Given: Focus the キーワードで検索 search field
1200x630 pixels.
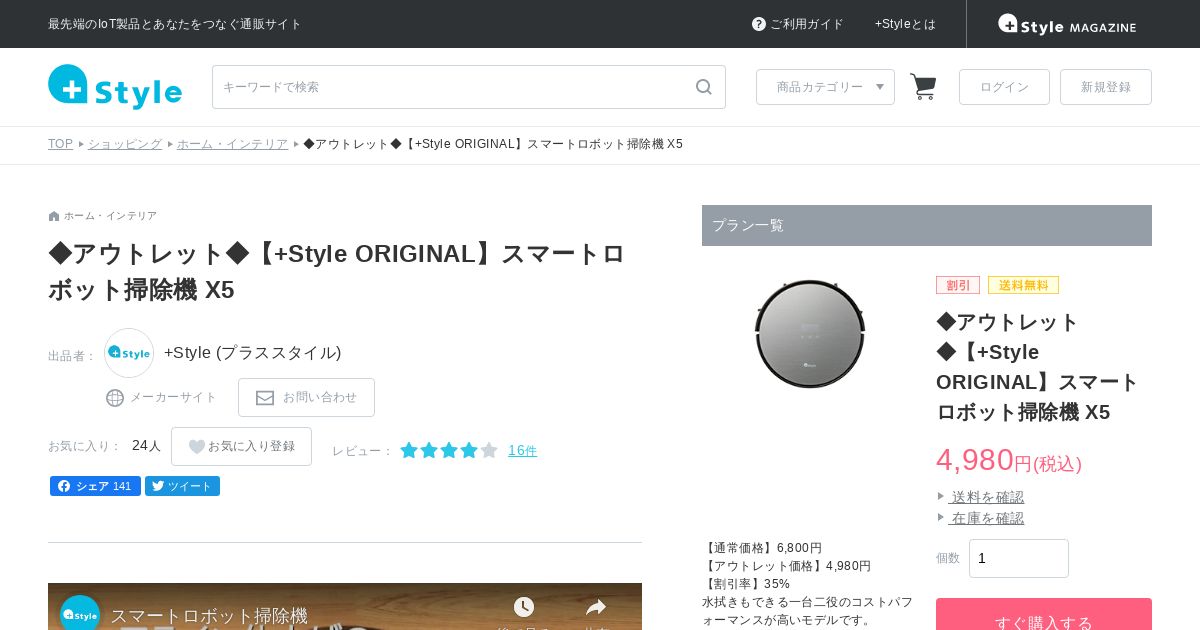Looking at the screenshot, I should point(469,87).
